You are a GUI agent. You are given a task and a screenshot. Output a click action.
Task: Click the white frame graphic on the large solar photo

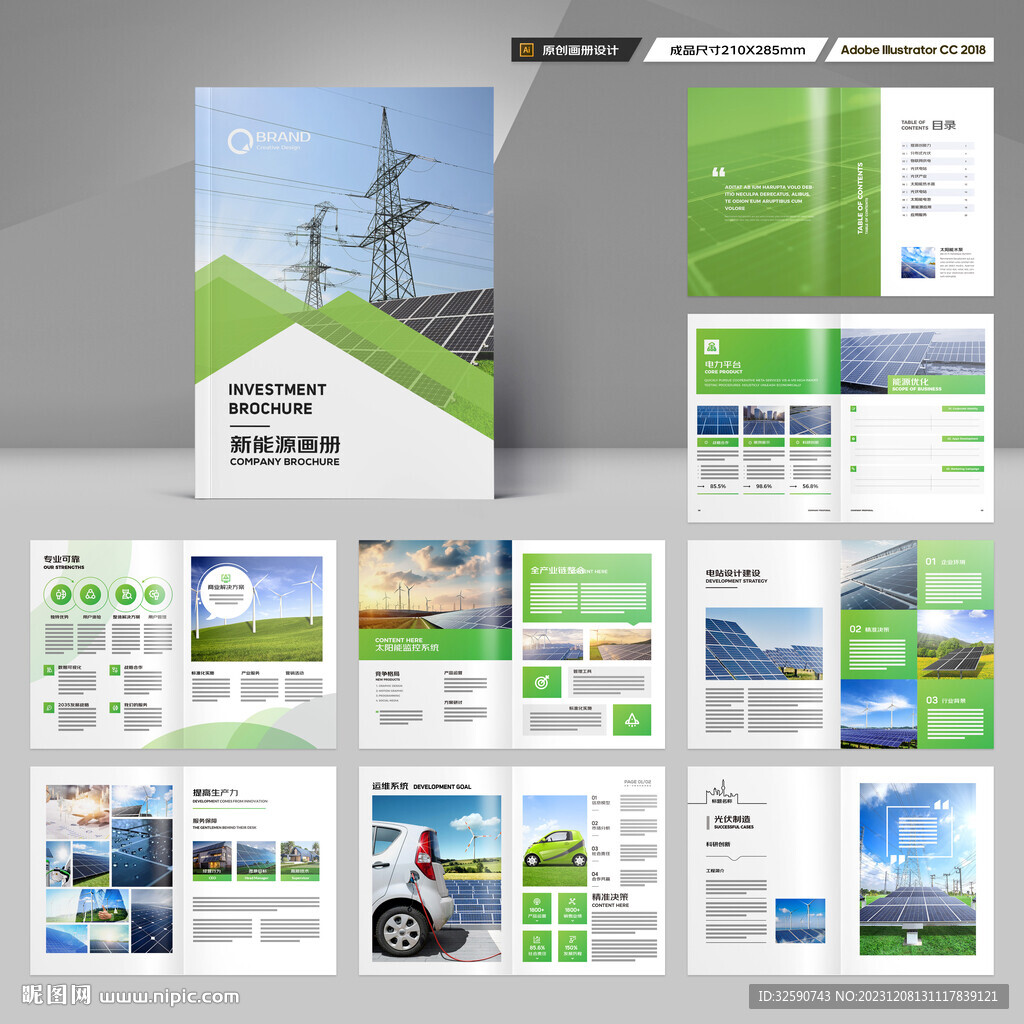pyautogui.click(x=920, y=833)
